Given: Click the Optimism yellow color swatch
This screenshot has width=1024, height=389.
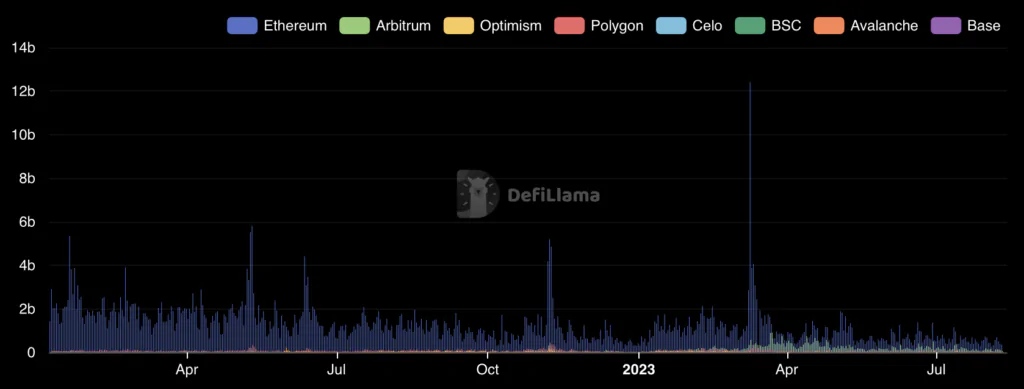Looking at the screenshot, I should coord(458,26).
